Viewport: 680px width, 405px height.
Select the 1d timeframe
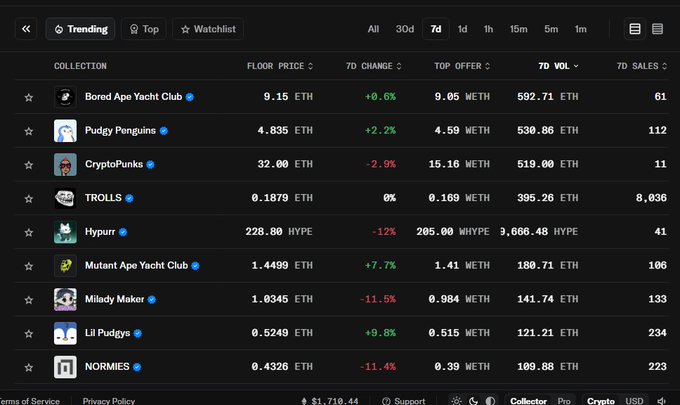click(462, 29)
